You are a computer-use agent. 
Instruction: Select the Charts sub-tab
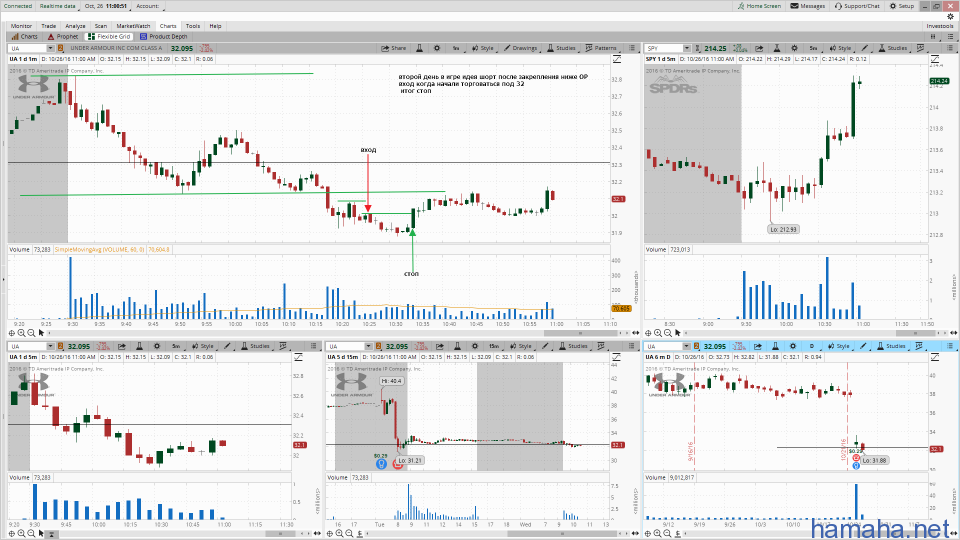24,37
